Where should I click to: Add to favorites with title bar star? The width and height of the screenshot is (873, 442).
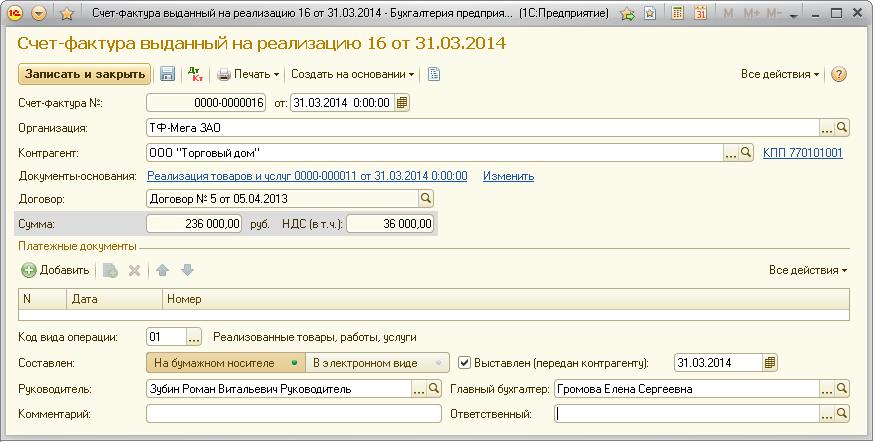67,13
